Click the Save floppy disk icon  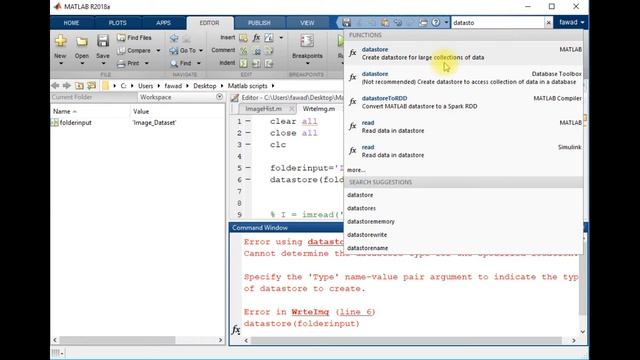click(102, 41)
